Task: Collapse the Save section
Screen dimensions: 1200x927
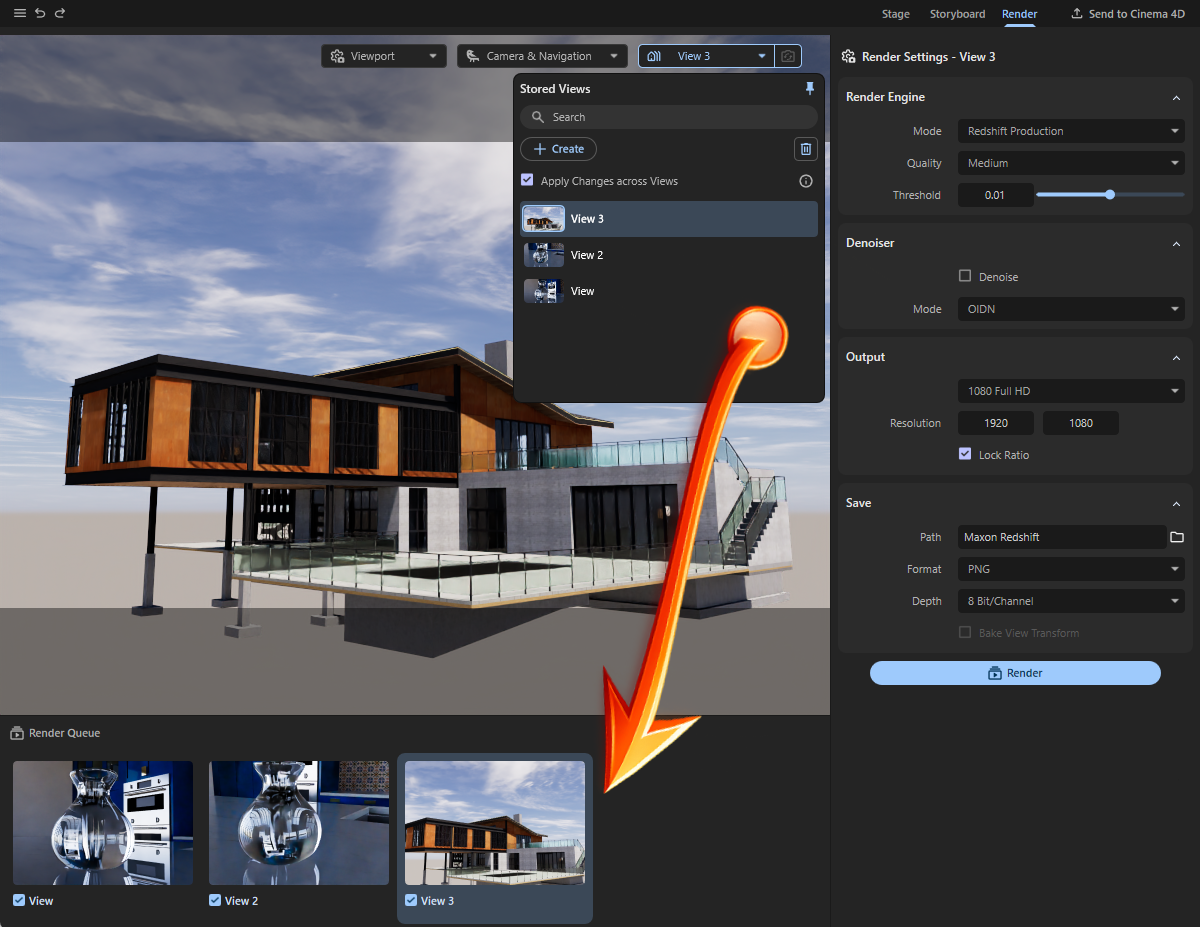Action: click(1176, 503)
